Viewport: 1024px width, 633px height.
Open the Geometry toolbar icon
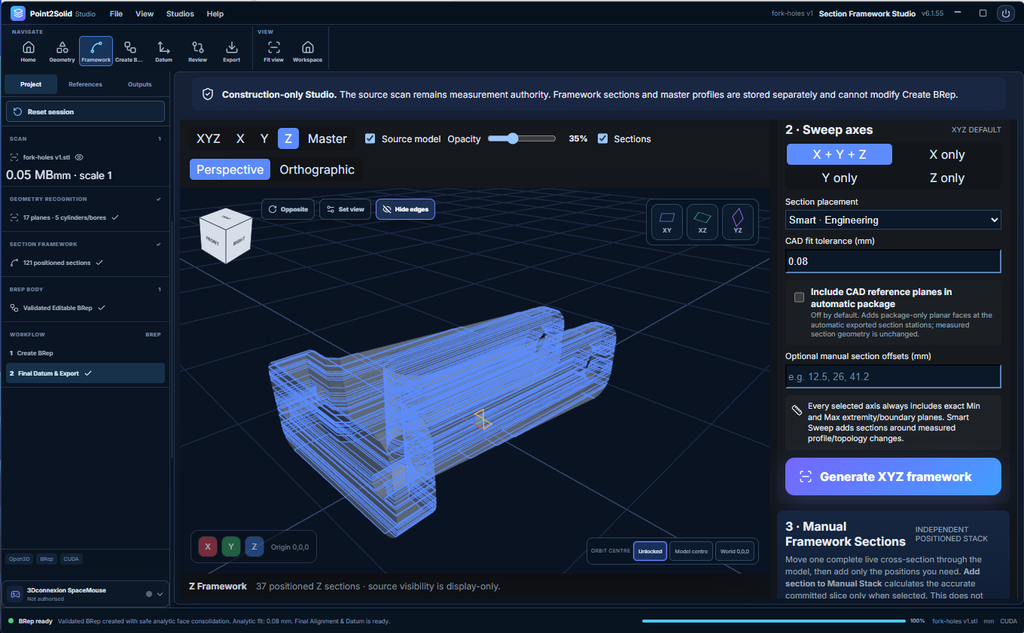tap(62, 51)
